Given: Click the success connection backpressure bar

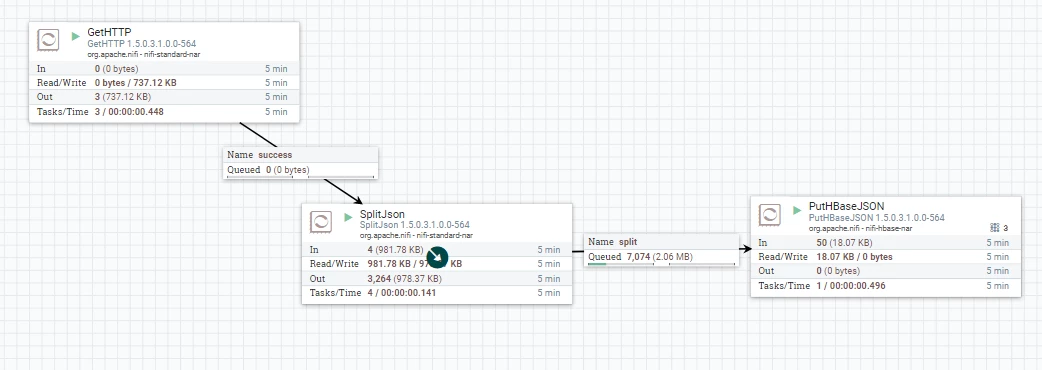Looking at the screenshot, I should click(x=300, y=177).
